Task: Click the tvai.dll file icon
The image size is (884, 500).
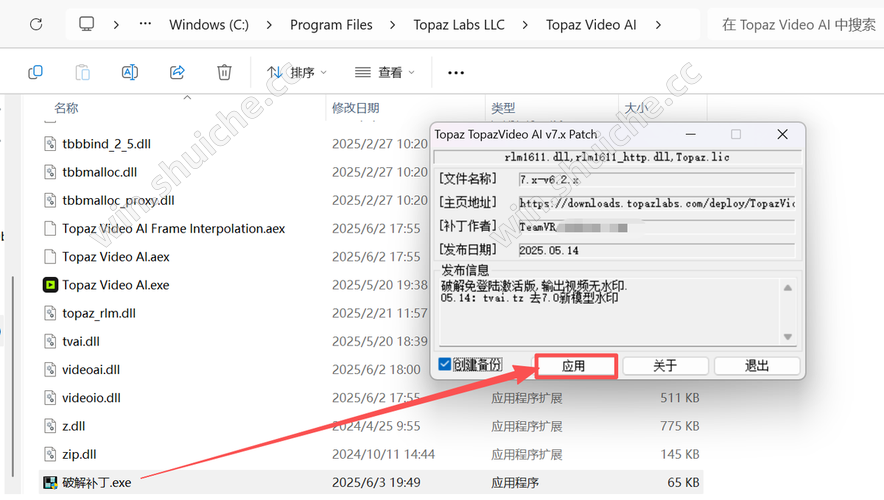Action: [50, 341]
